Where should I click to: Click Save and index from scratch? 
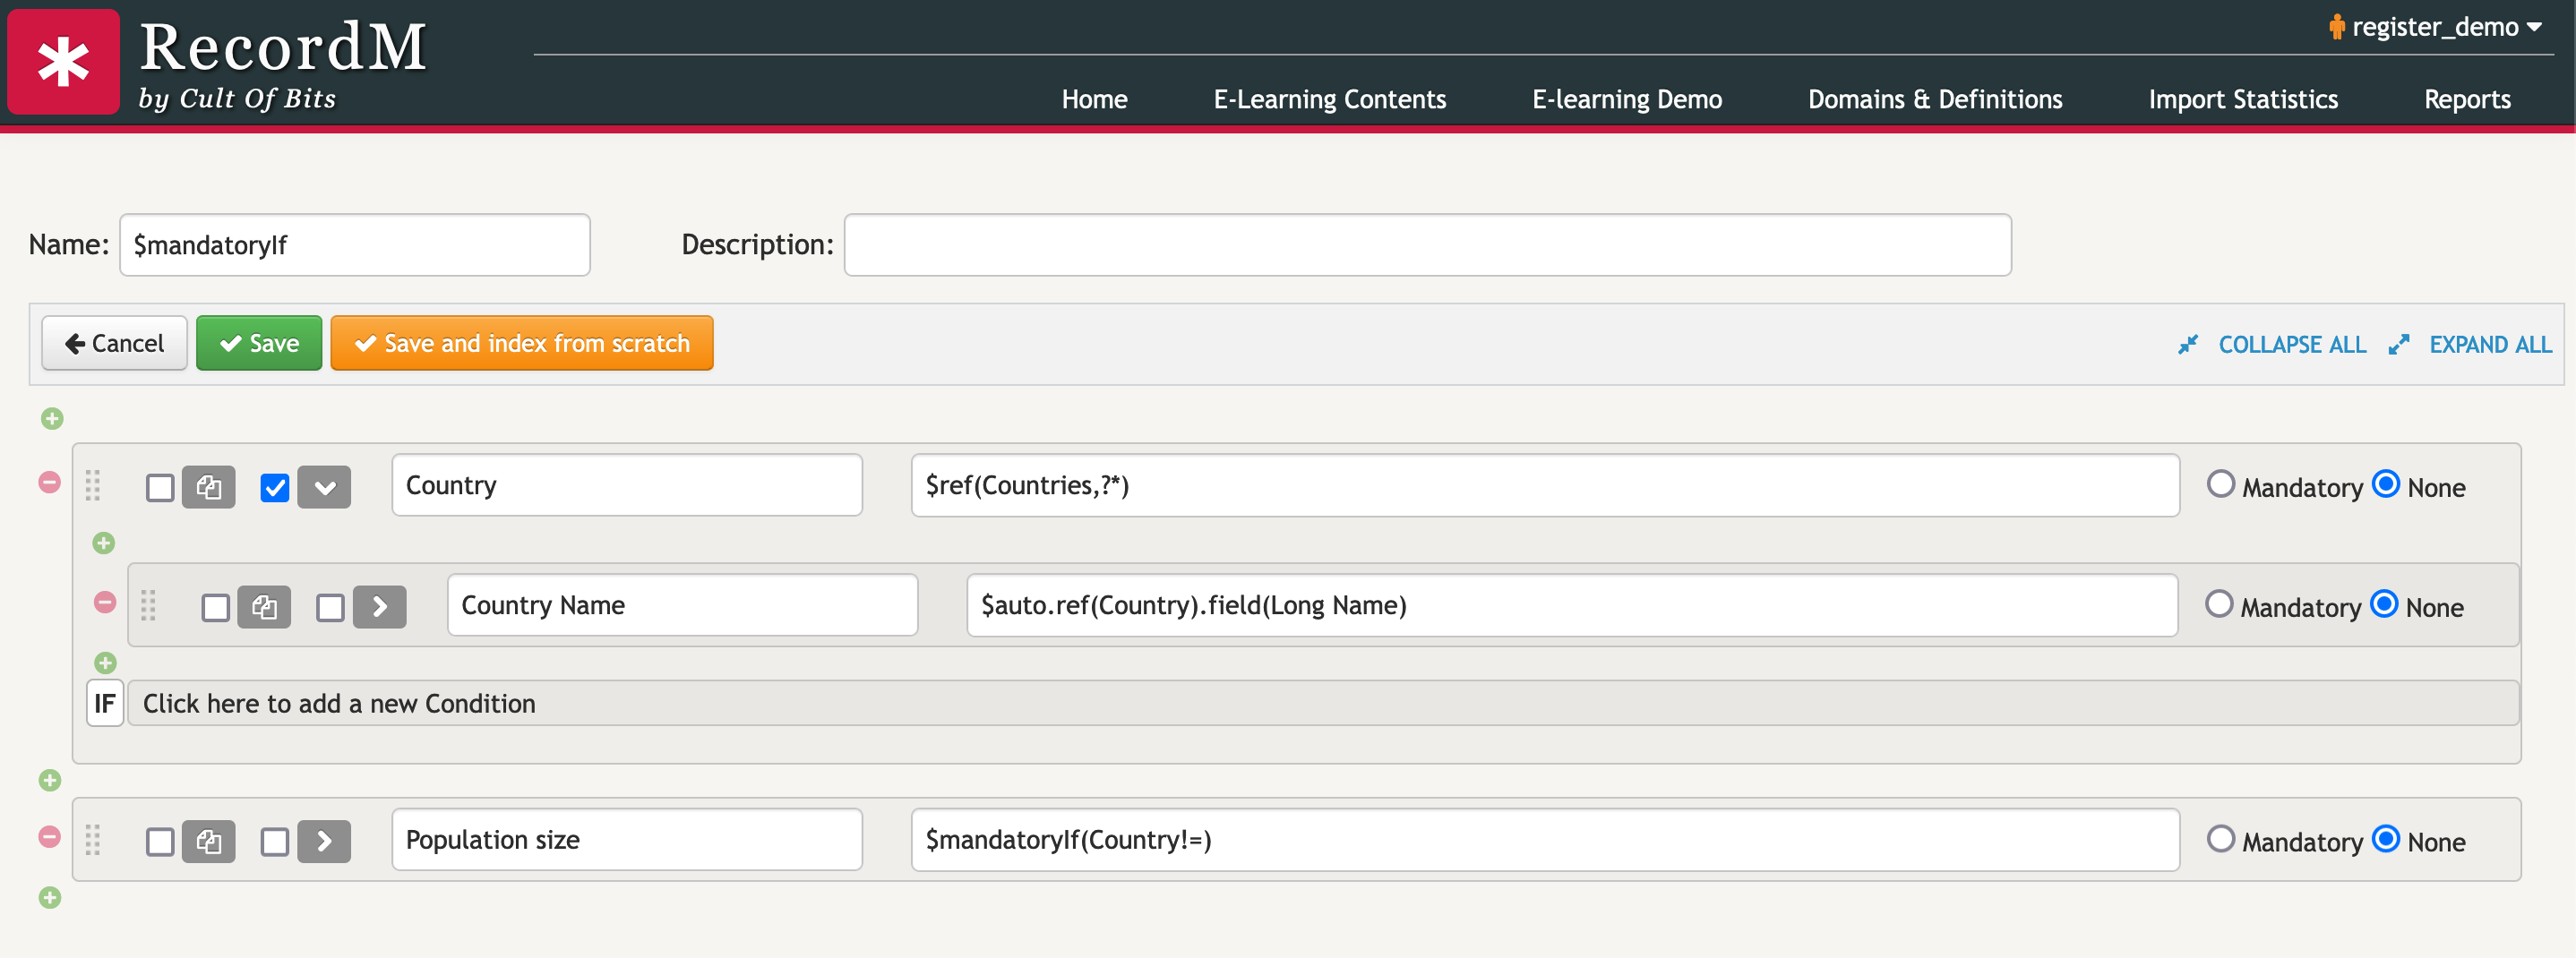click(x=521, y=343)
